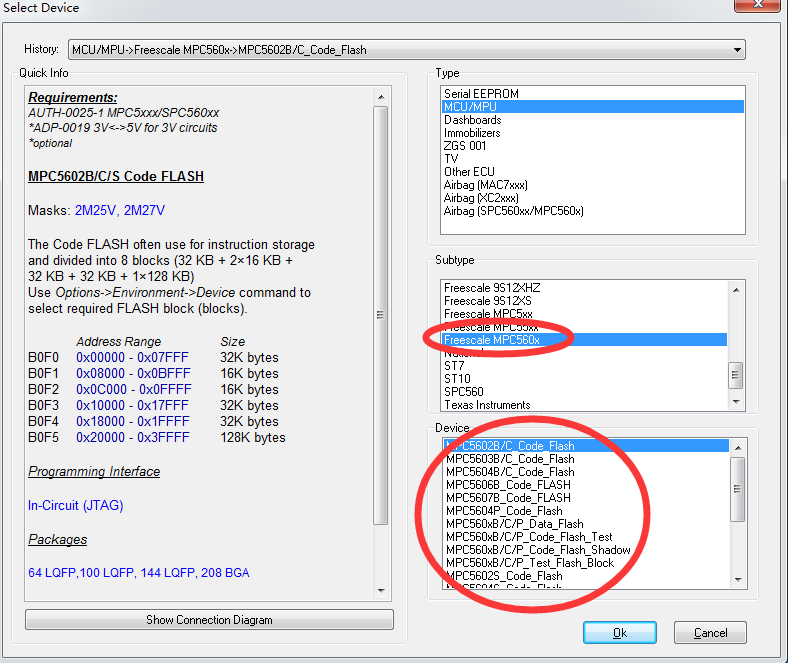Choose MPC5603B/C_Code_Flash device
Image resolution: width=788 pixels, height=663 pixels.
pos(510,459)
